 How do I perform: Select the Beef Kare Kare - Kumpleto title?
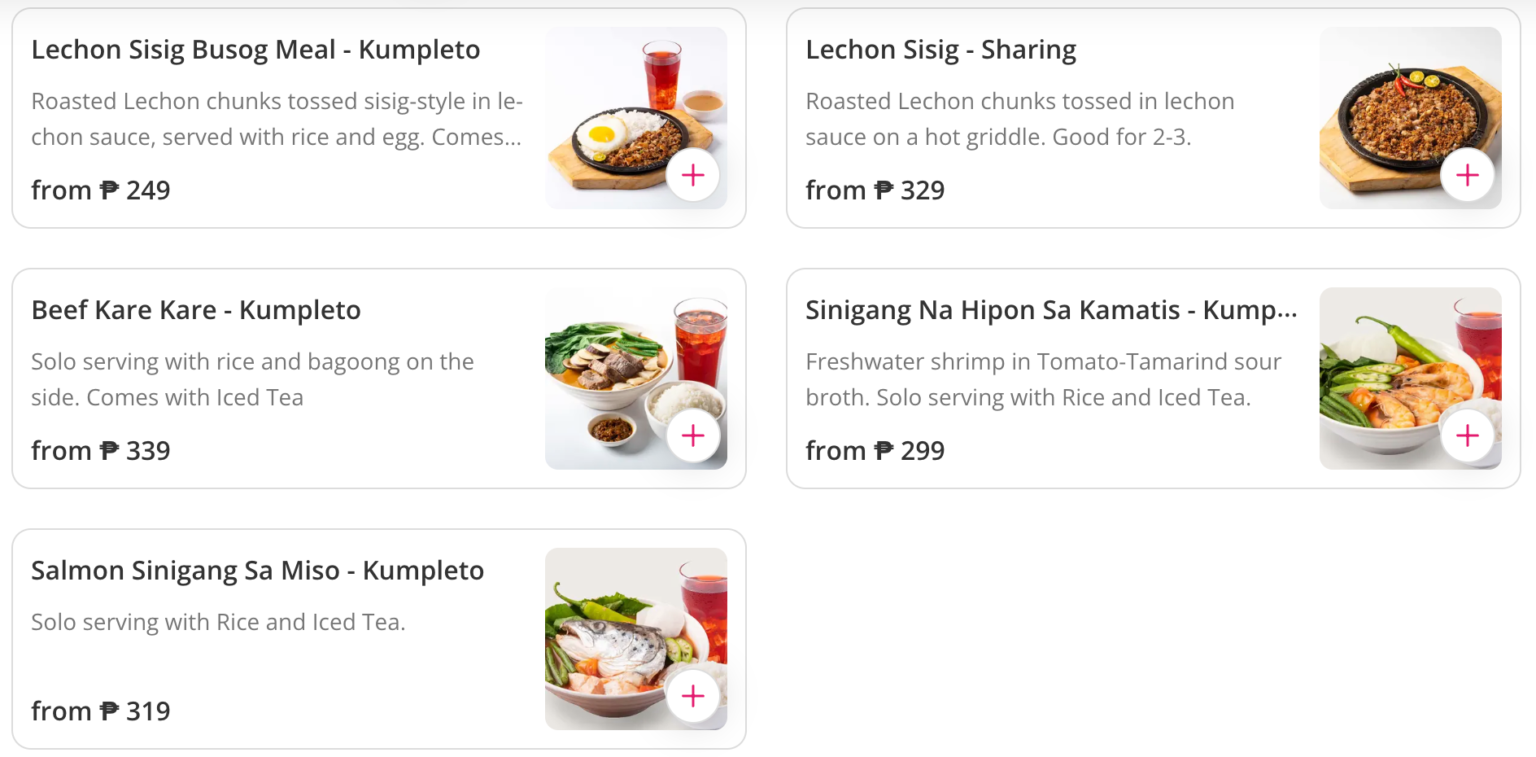click(195, 310)
